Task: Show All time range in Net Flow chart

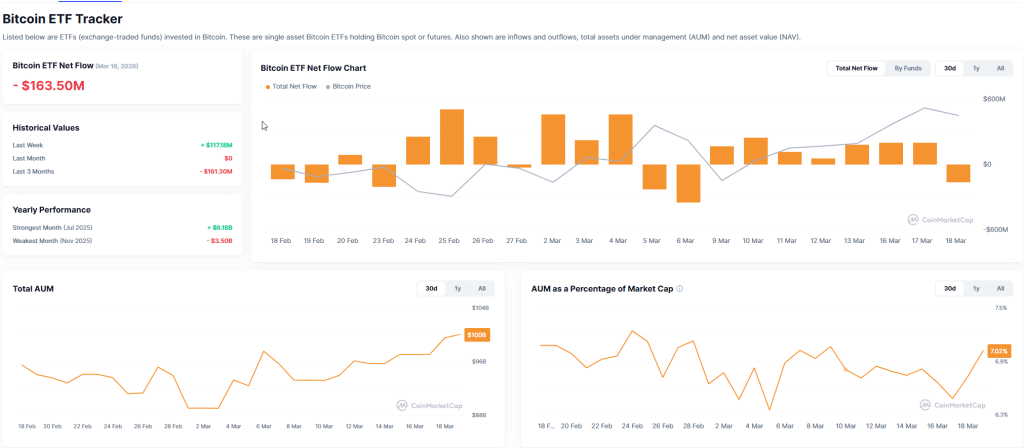Action: point(1000,68)
